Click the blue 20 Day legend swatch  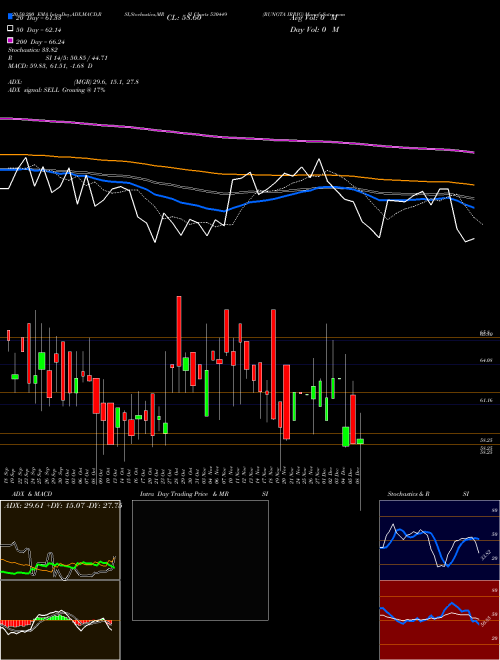click(10, 17)
